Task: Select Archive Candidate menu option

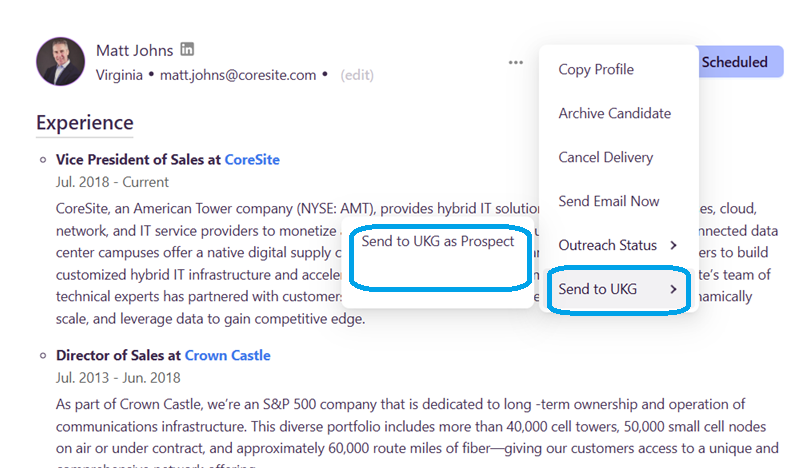Action: click(614, 114)
